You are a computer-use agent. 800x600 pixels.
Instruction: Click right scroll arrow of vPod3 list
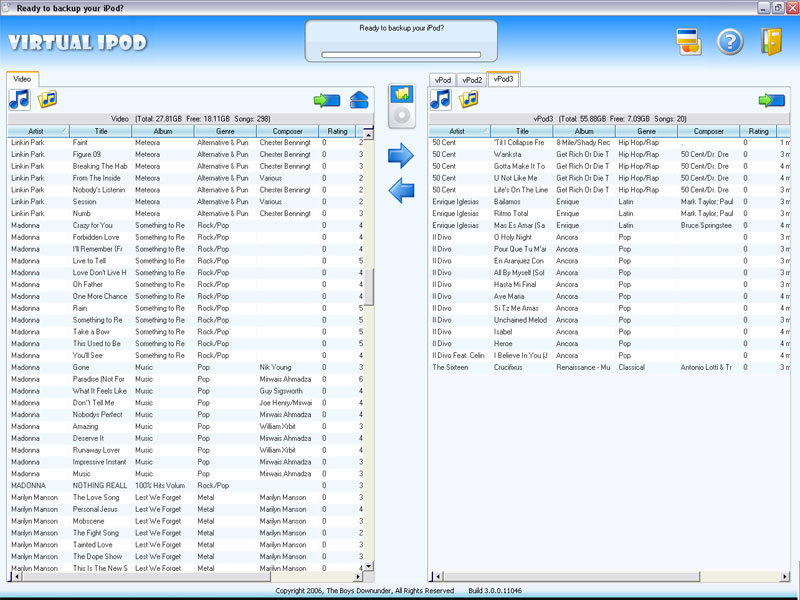pyautogui.click(x=785, y=577)
